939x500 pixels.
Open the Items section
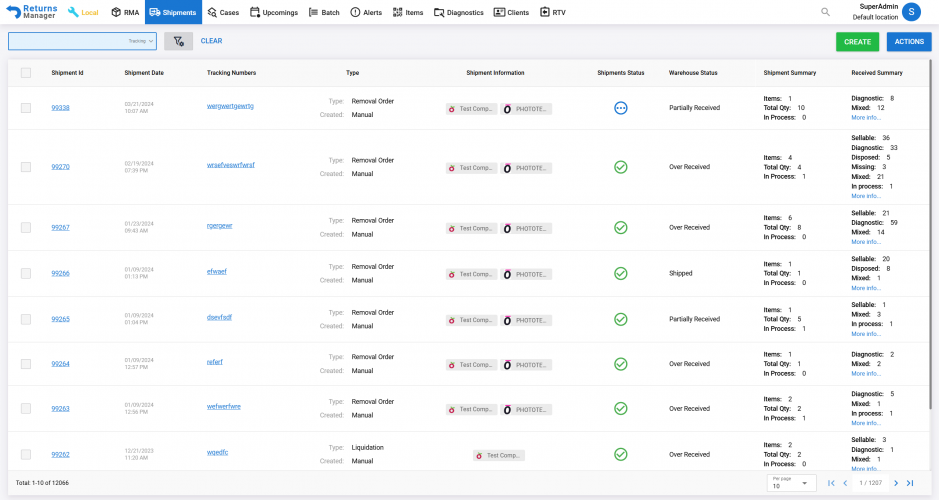[408, 12]
